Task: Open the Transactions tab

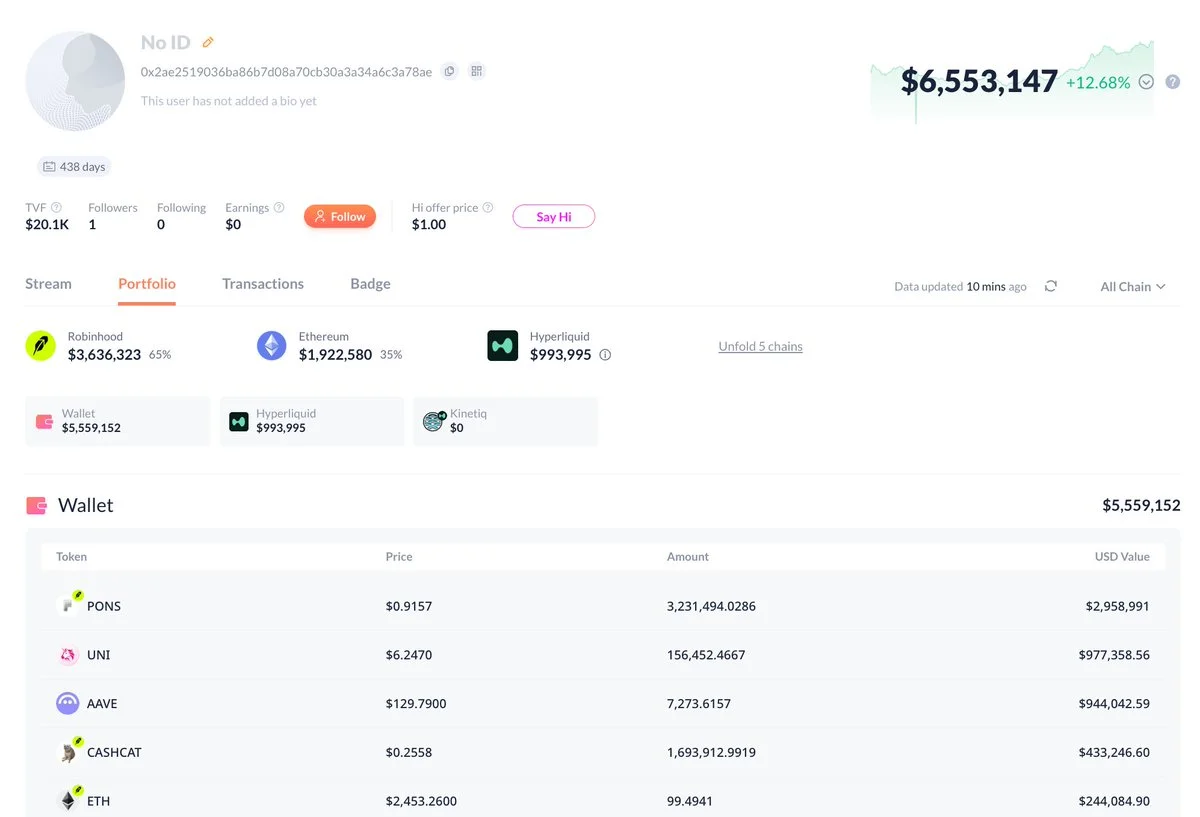Action: 263,284
